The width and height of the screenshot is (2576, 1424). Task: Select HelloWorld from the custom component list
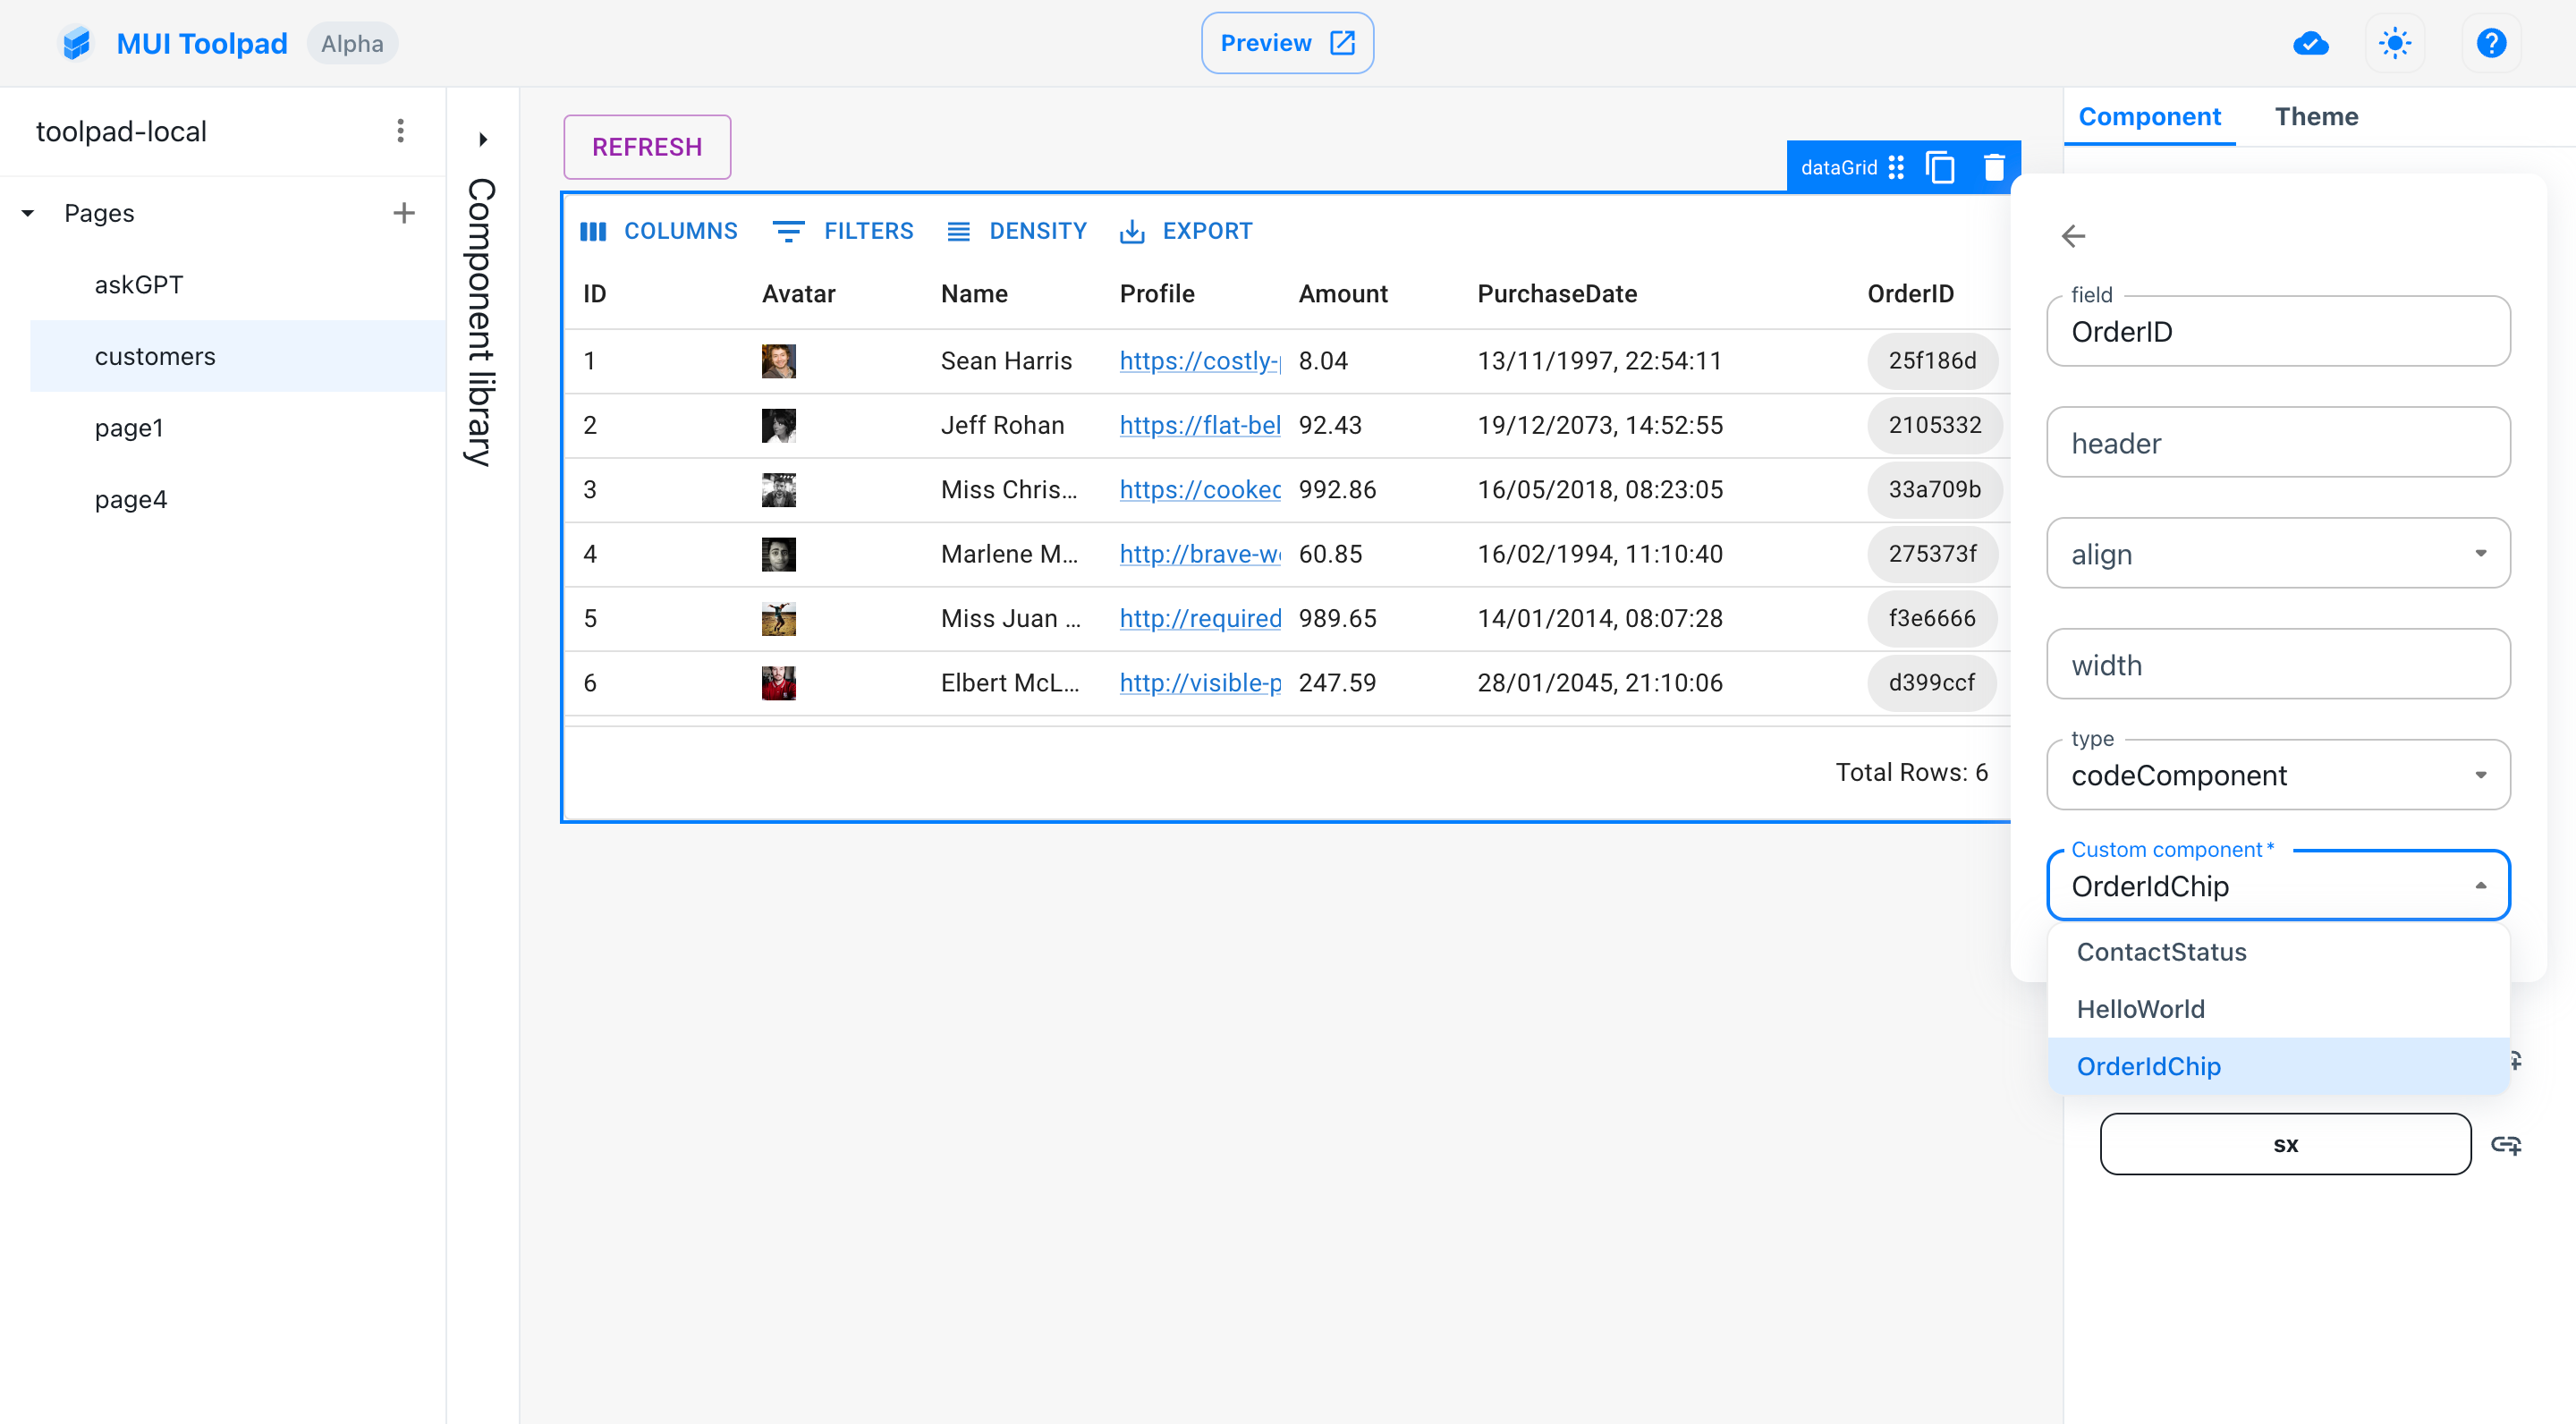pos(2140,1008)
